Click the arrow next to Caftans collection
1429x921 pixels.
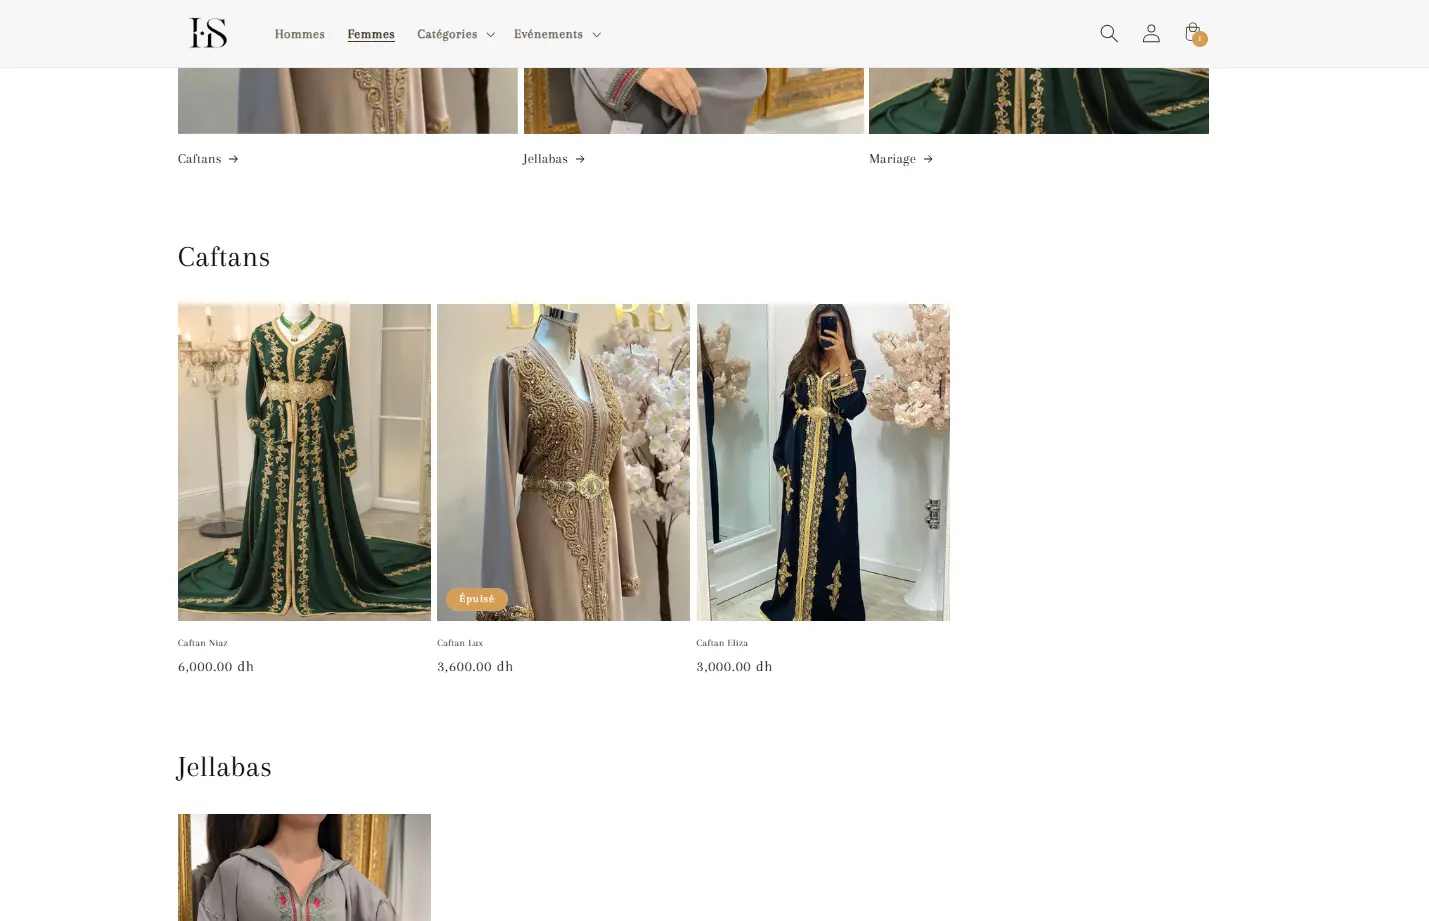[233, 159]
